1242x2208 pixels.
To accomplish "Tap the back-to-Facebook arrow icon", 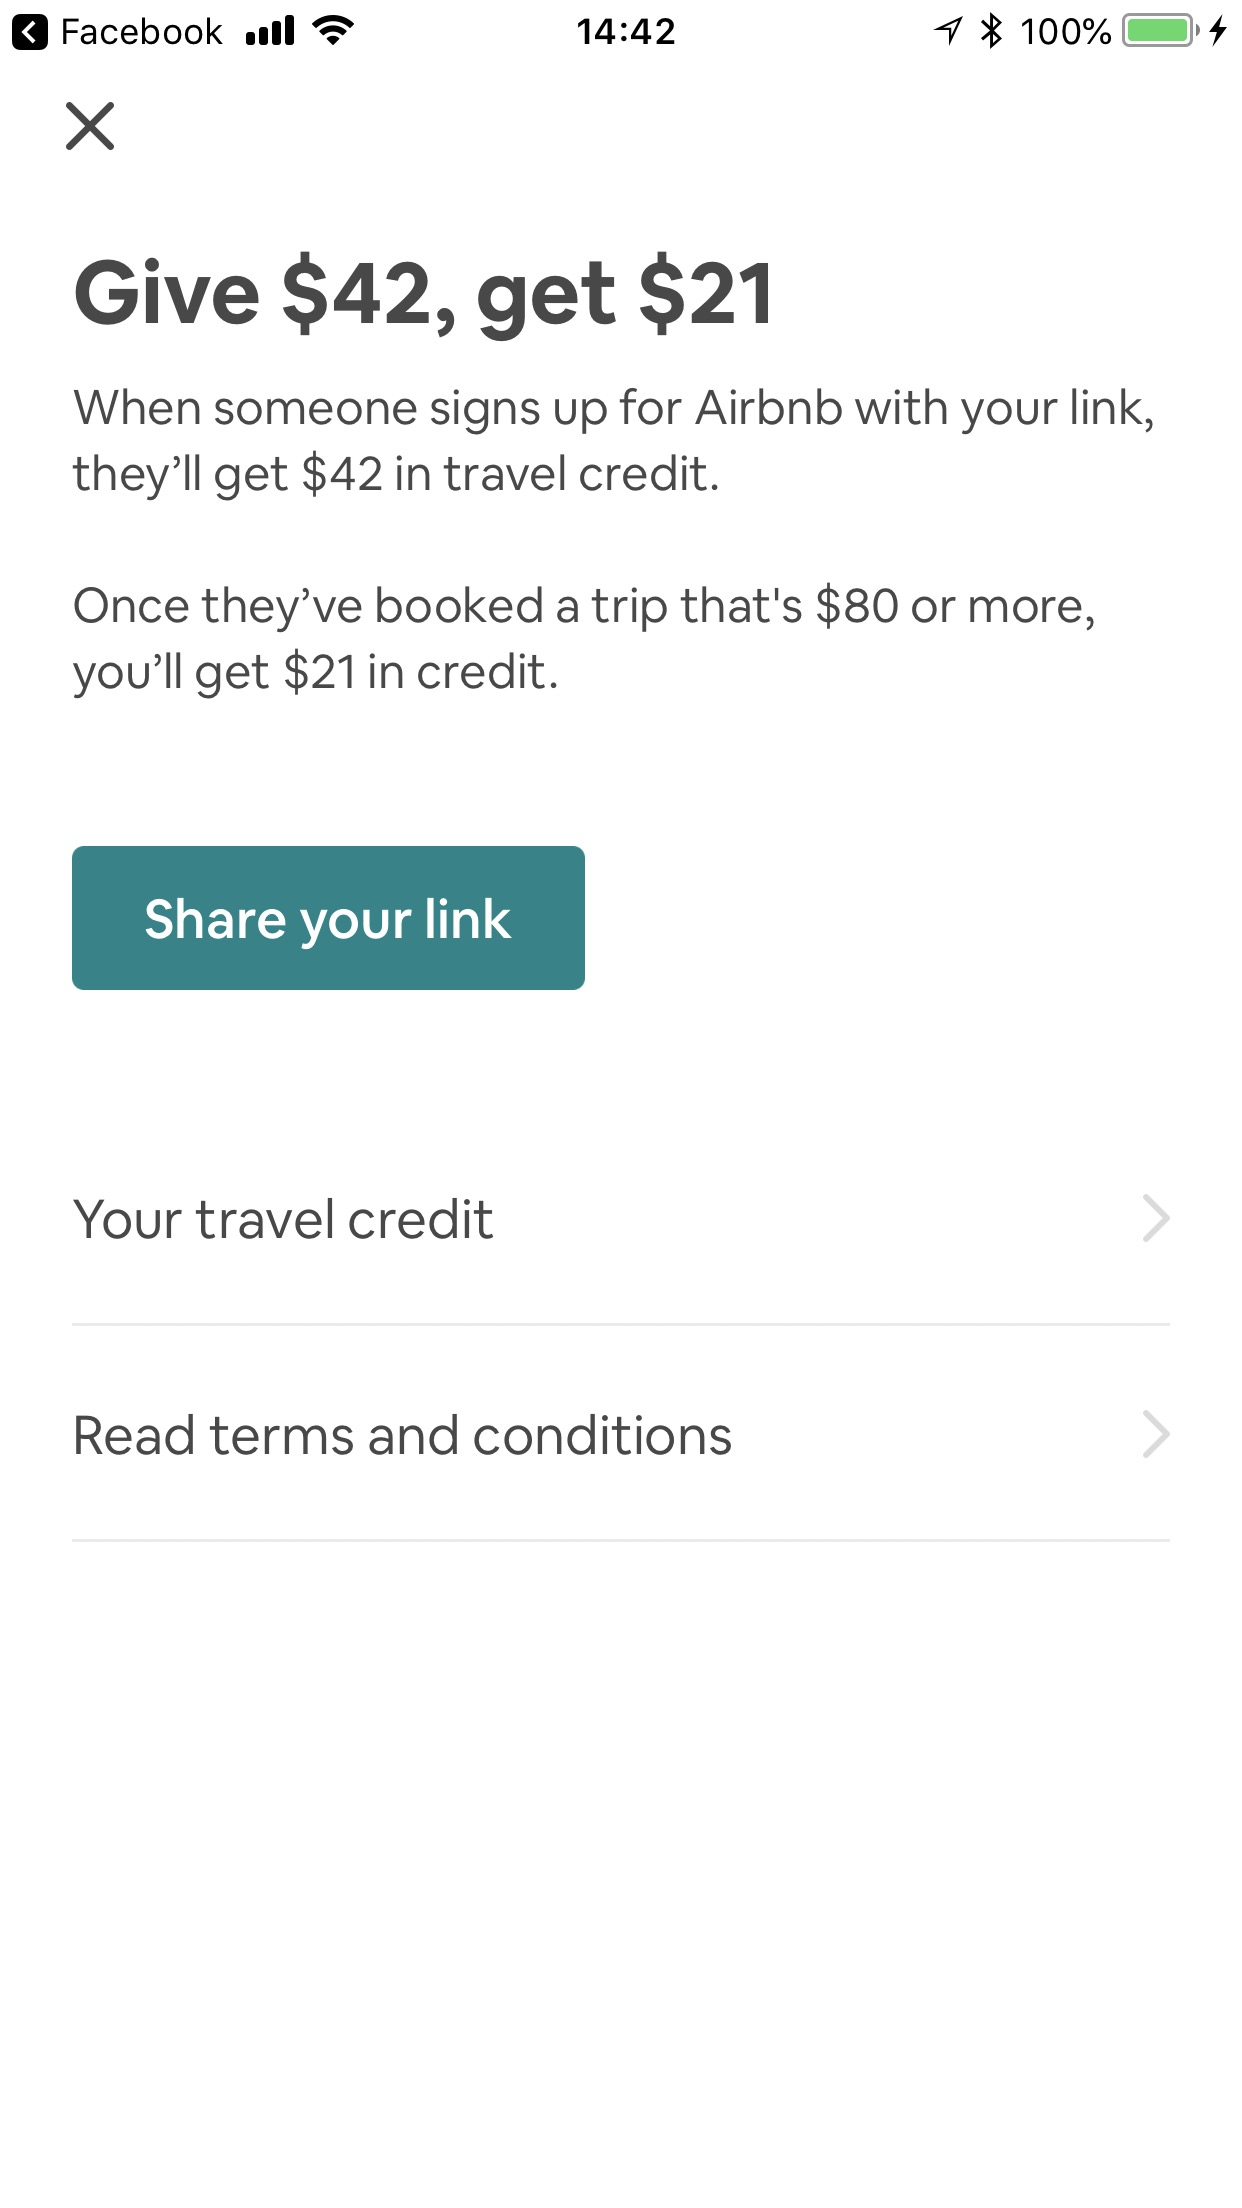I will pos(30,32).
